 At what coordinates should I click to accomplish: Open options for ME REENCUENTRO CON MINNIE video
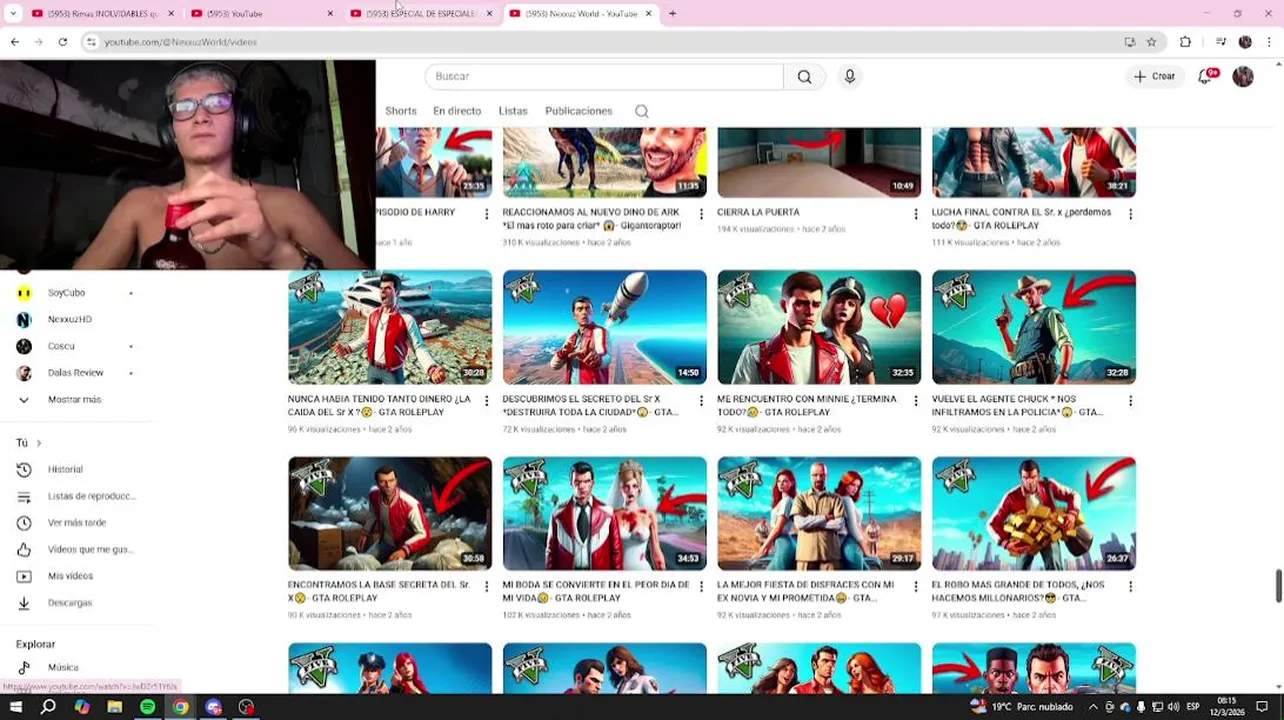(x=915, y=401)
